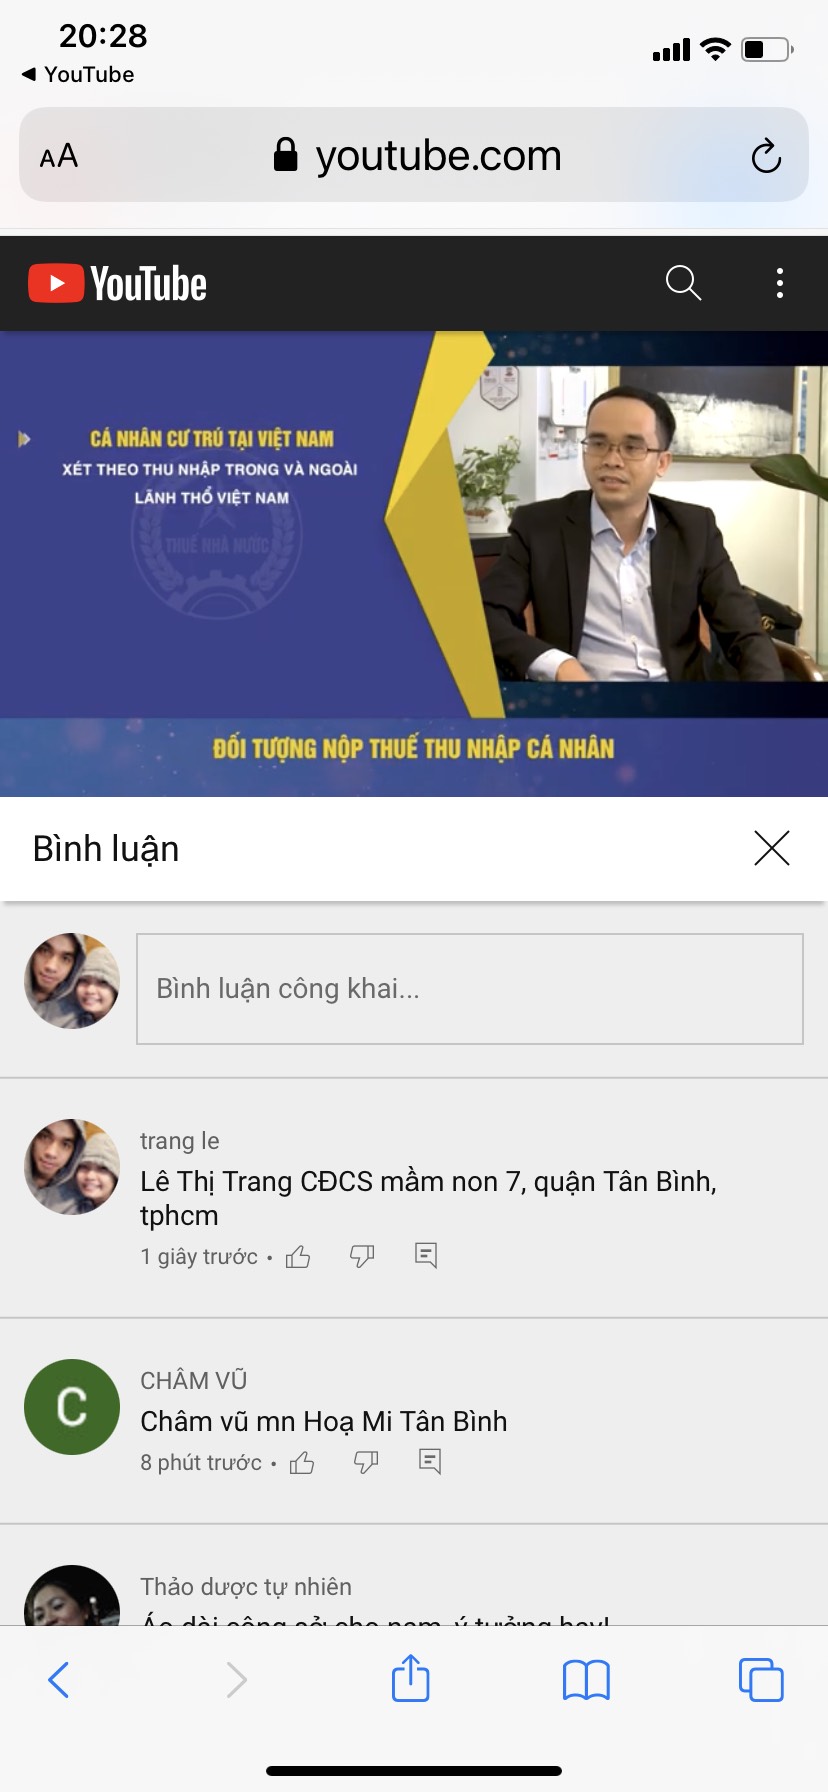The height and width of the screenshot is (1792, 828).
Task: Open YouTube search magnifier icon
Action: [x=683, y=283]
